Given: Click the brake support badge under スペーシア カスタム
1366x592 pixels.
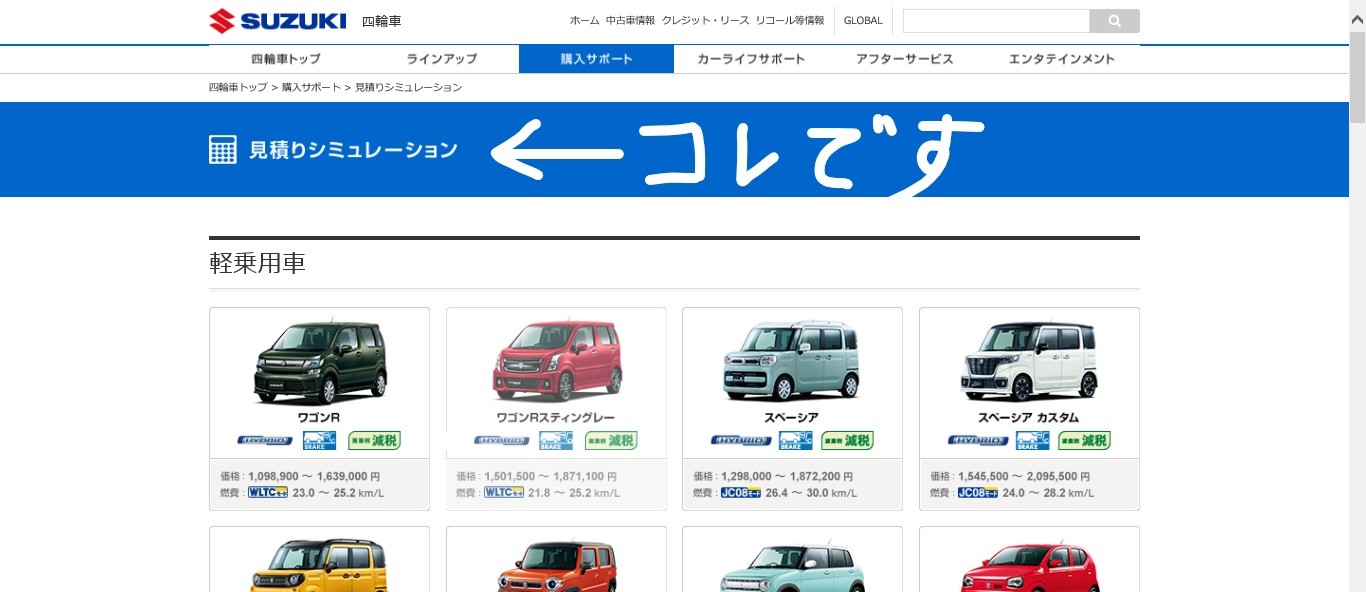Looking at the screenshot, I should click(x=1031, y=440).
